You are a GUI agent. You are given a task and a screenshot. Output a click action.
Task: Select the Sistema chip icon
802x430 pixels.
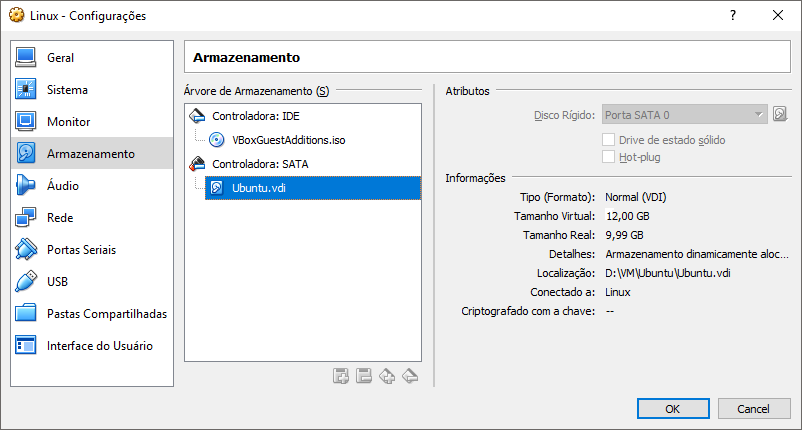click(x=26, y=89)
